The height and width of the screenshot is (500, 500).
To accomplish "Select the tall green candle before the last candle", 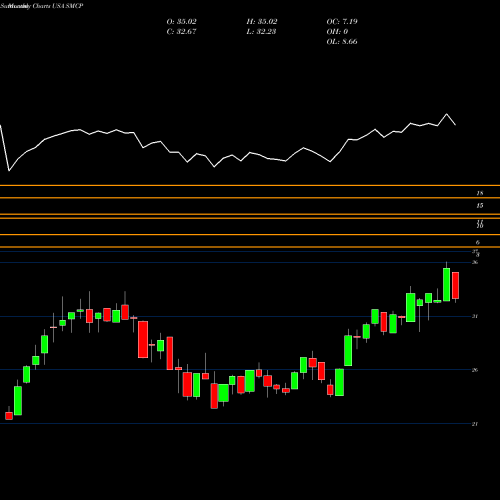I will click(x=446, y=284).
